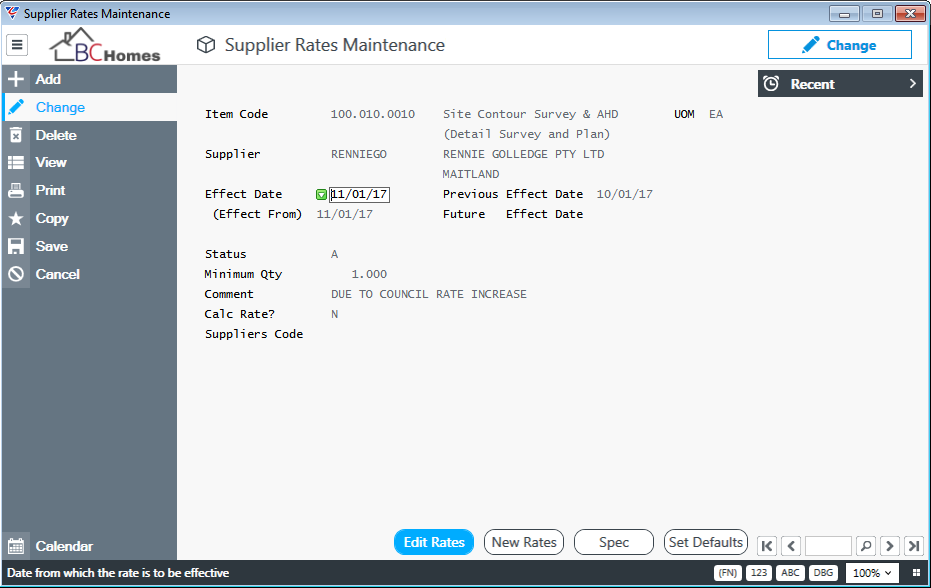
Task: Open the Calendar in sidebar
Action: [x=89, y=546]
